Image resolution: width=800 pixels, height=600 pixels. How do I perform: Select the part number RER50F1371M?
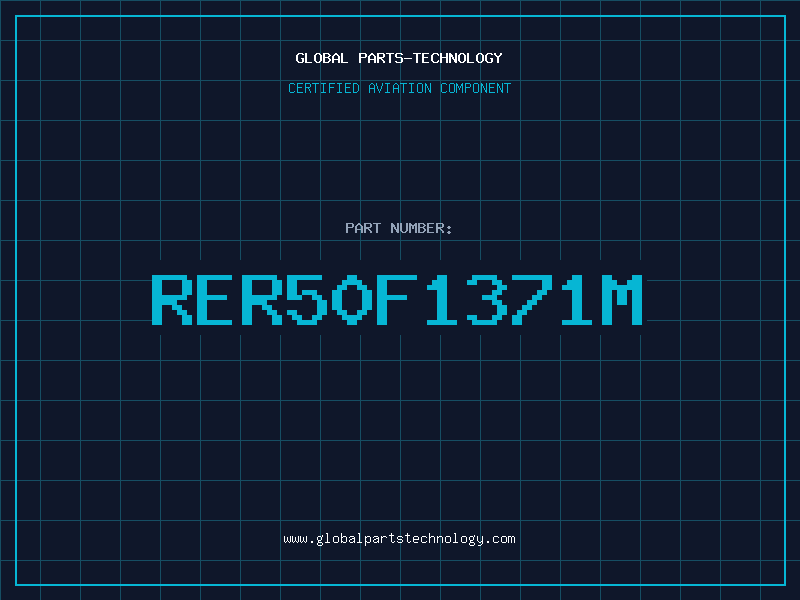click(397, 299)
